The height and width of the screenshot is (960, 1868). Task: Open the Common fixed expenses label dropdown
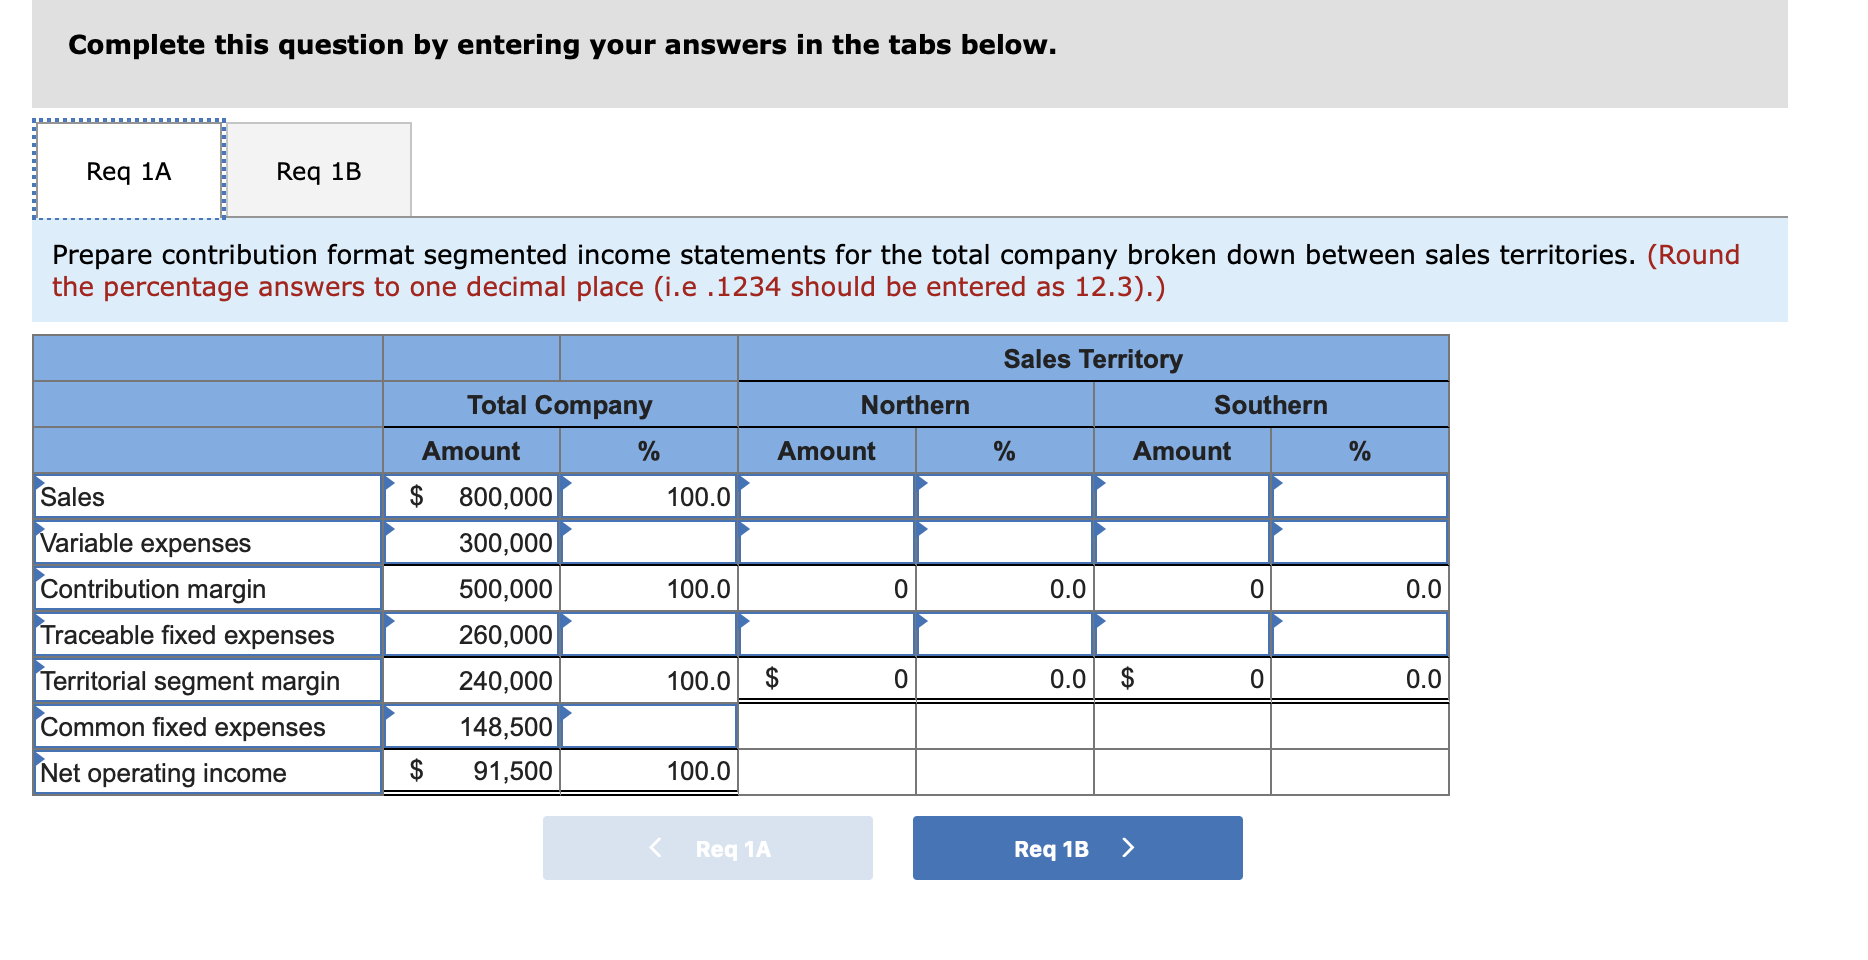pyautogui.click(x=208, y=726)
